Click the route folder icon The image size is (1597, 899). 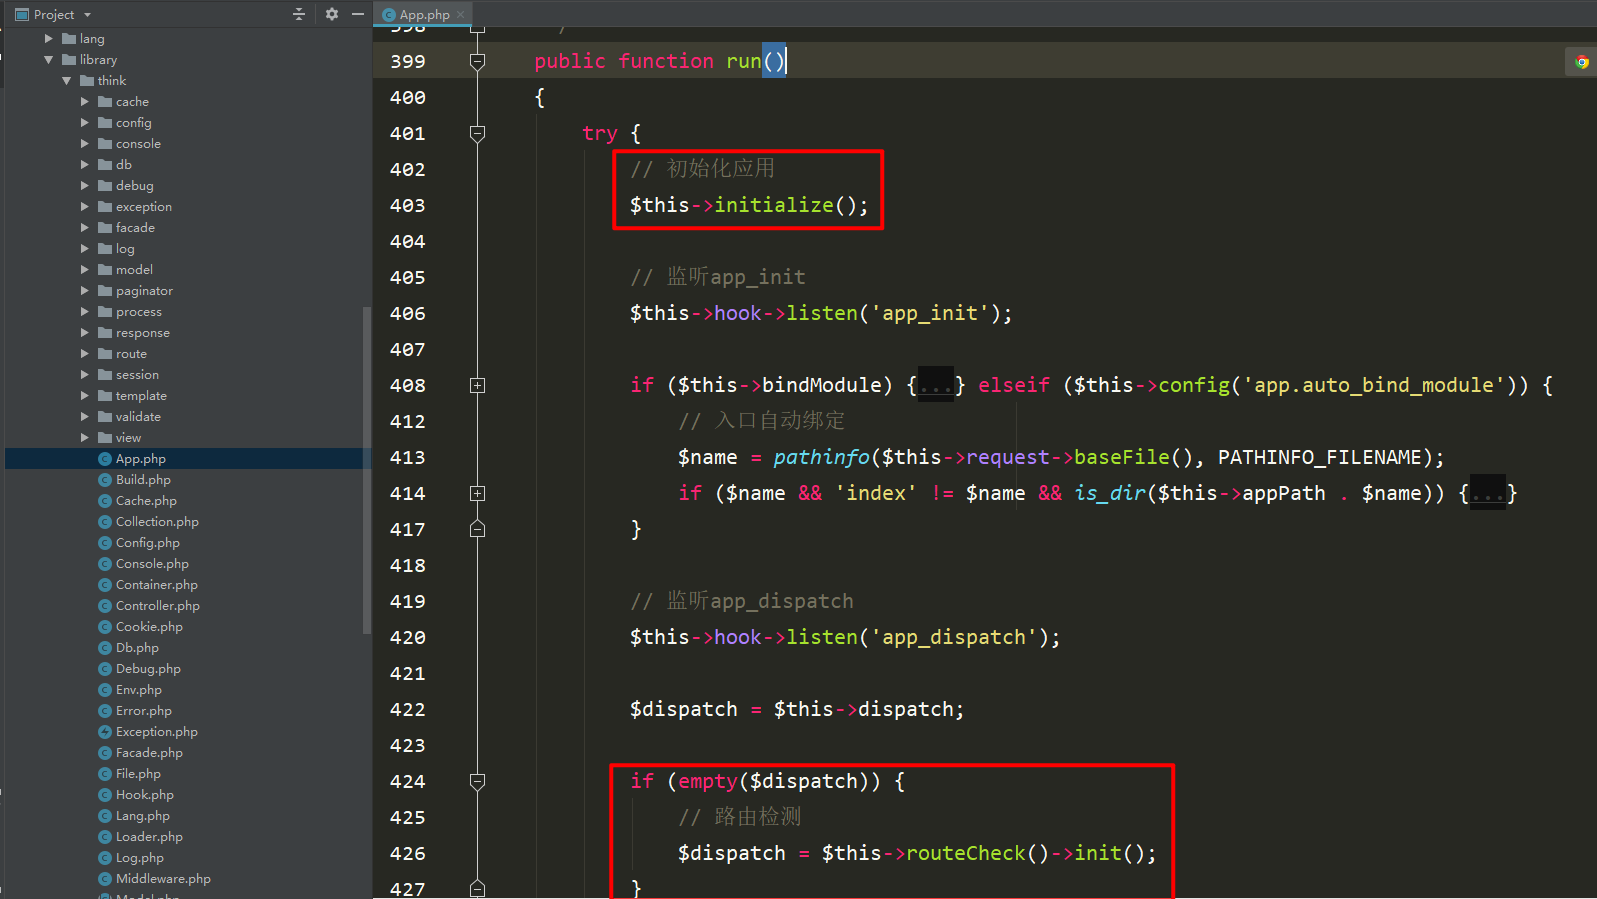(x=105, y=354)
